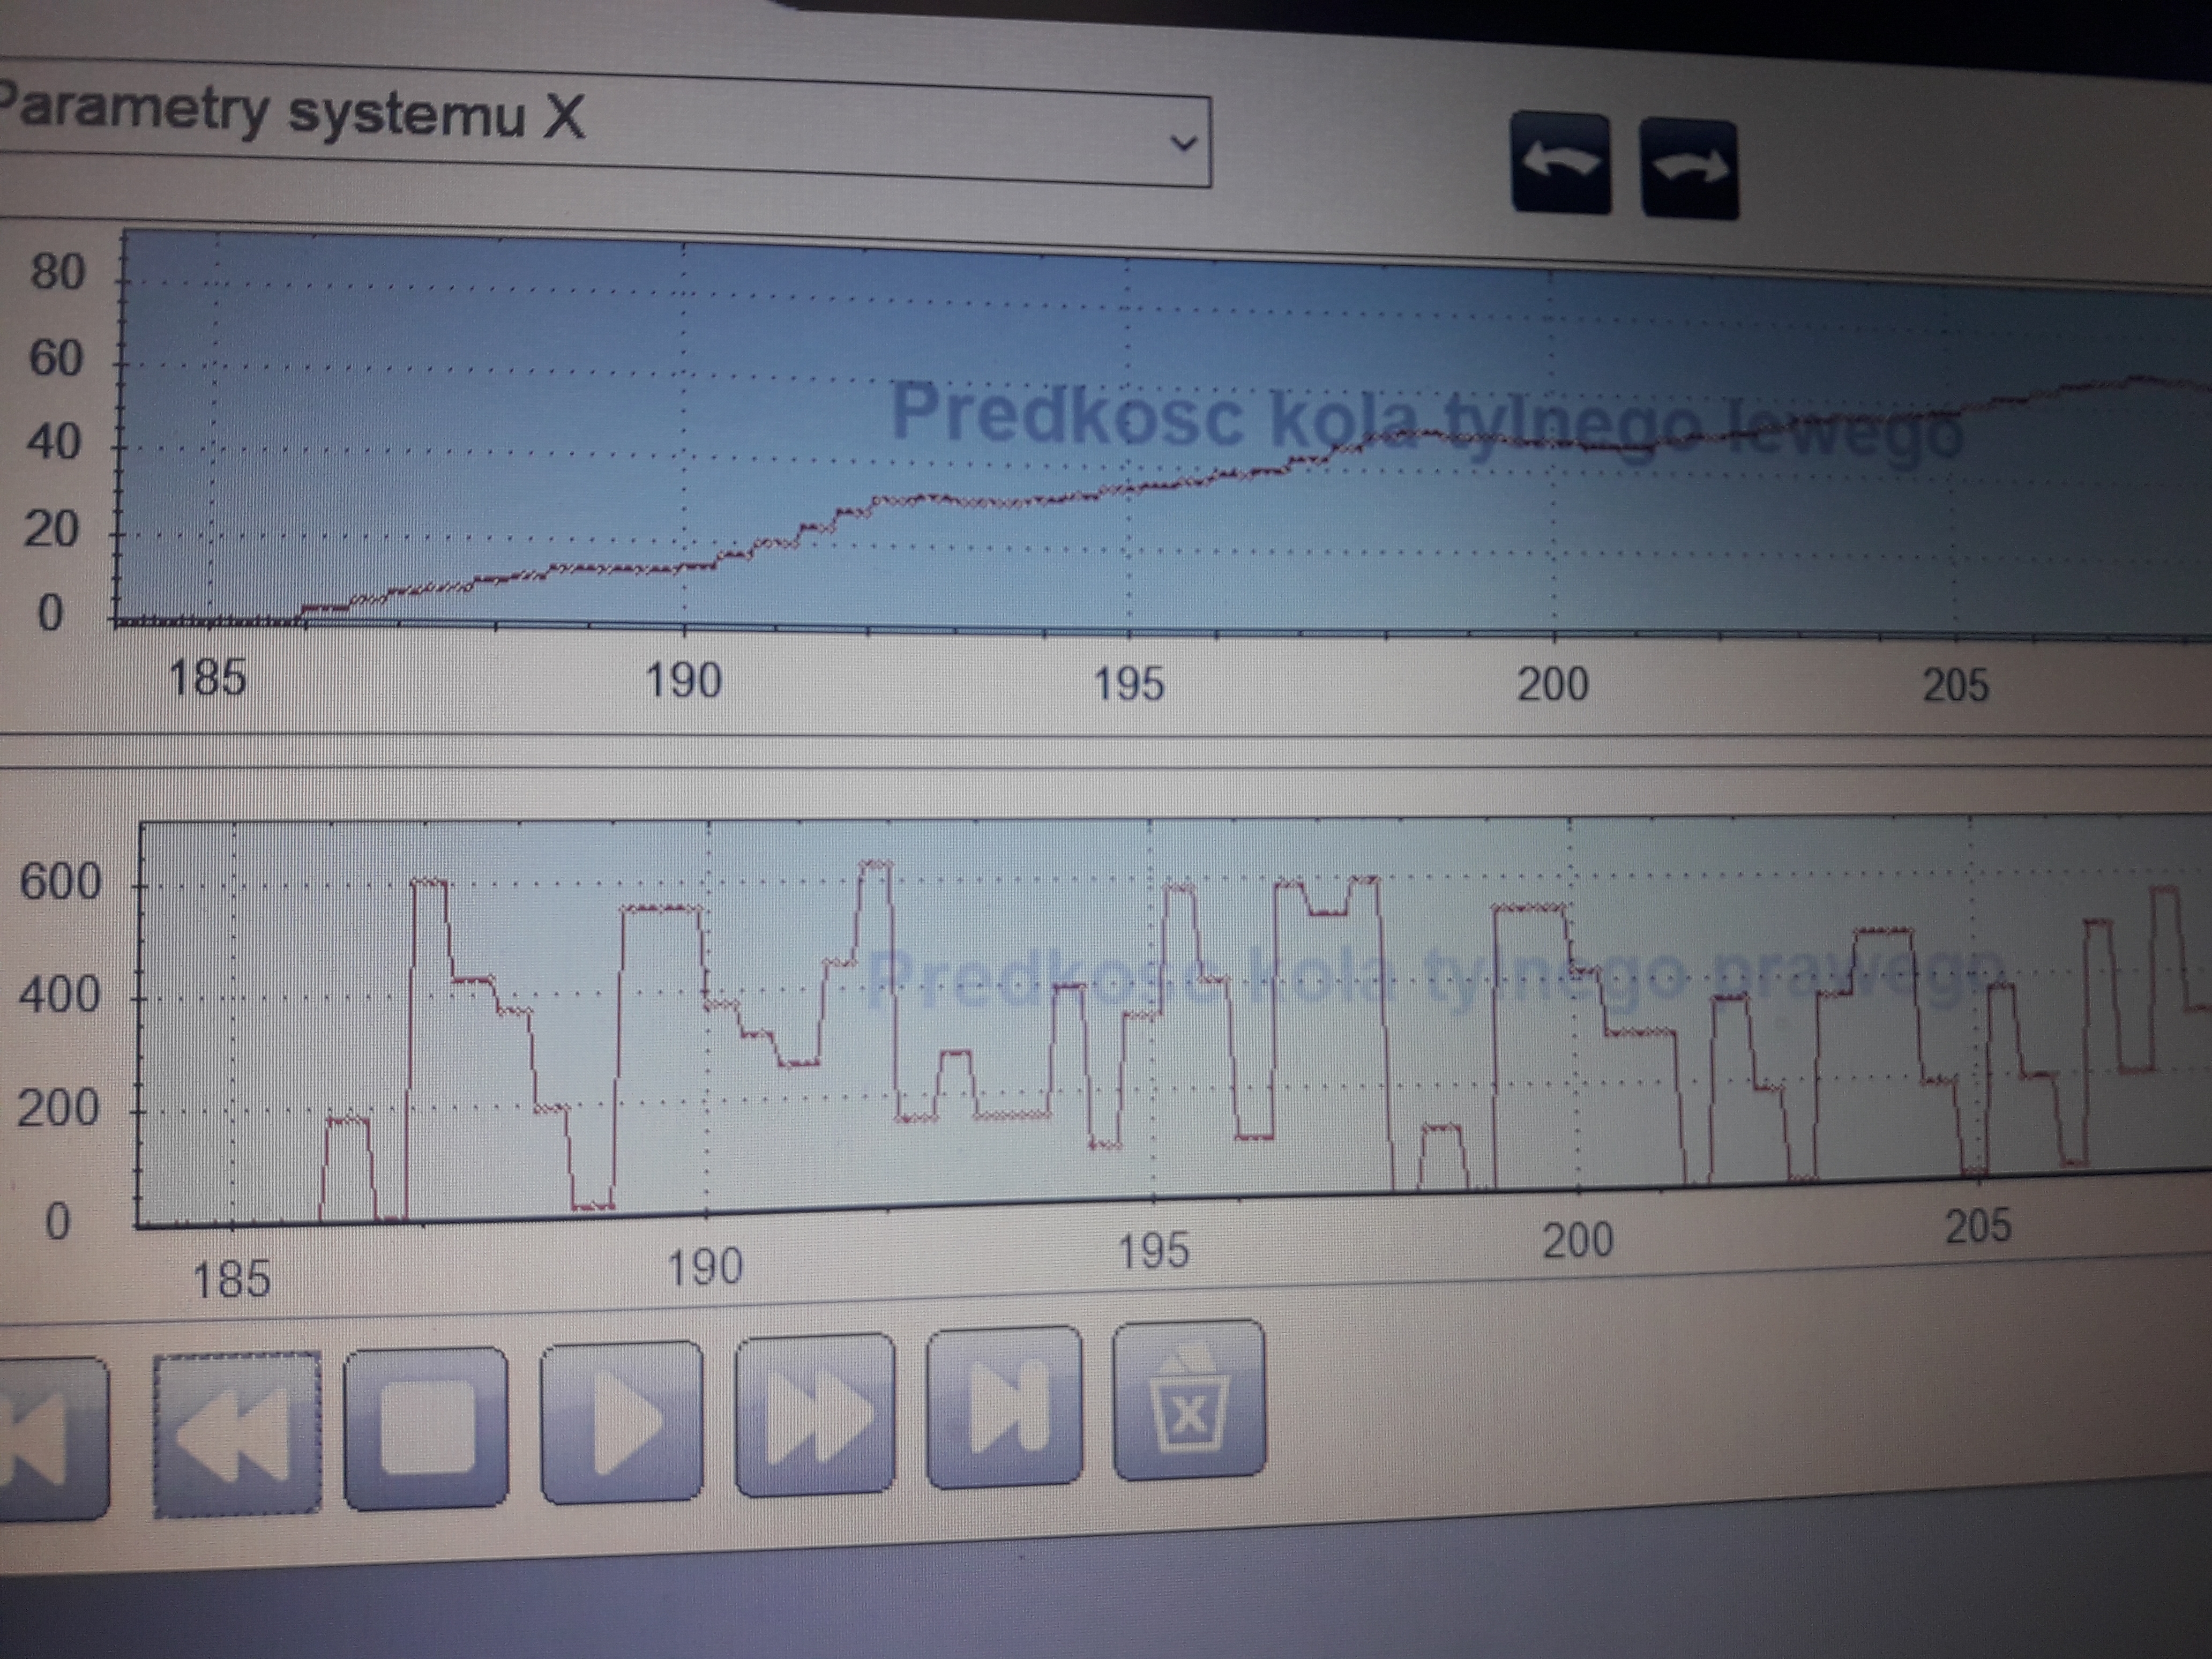
Task: Click the 60 value on upper graph axis
Action: point(56,358)
